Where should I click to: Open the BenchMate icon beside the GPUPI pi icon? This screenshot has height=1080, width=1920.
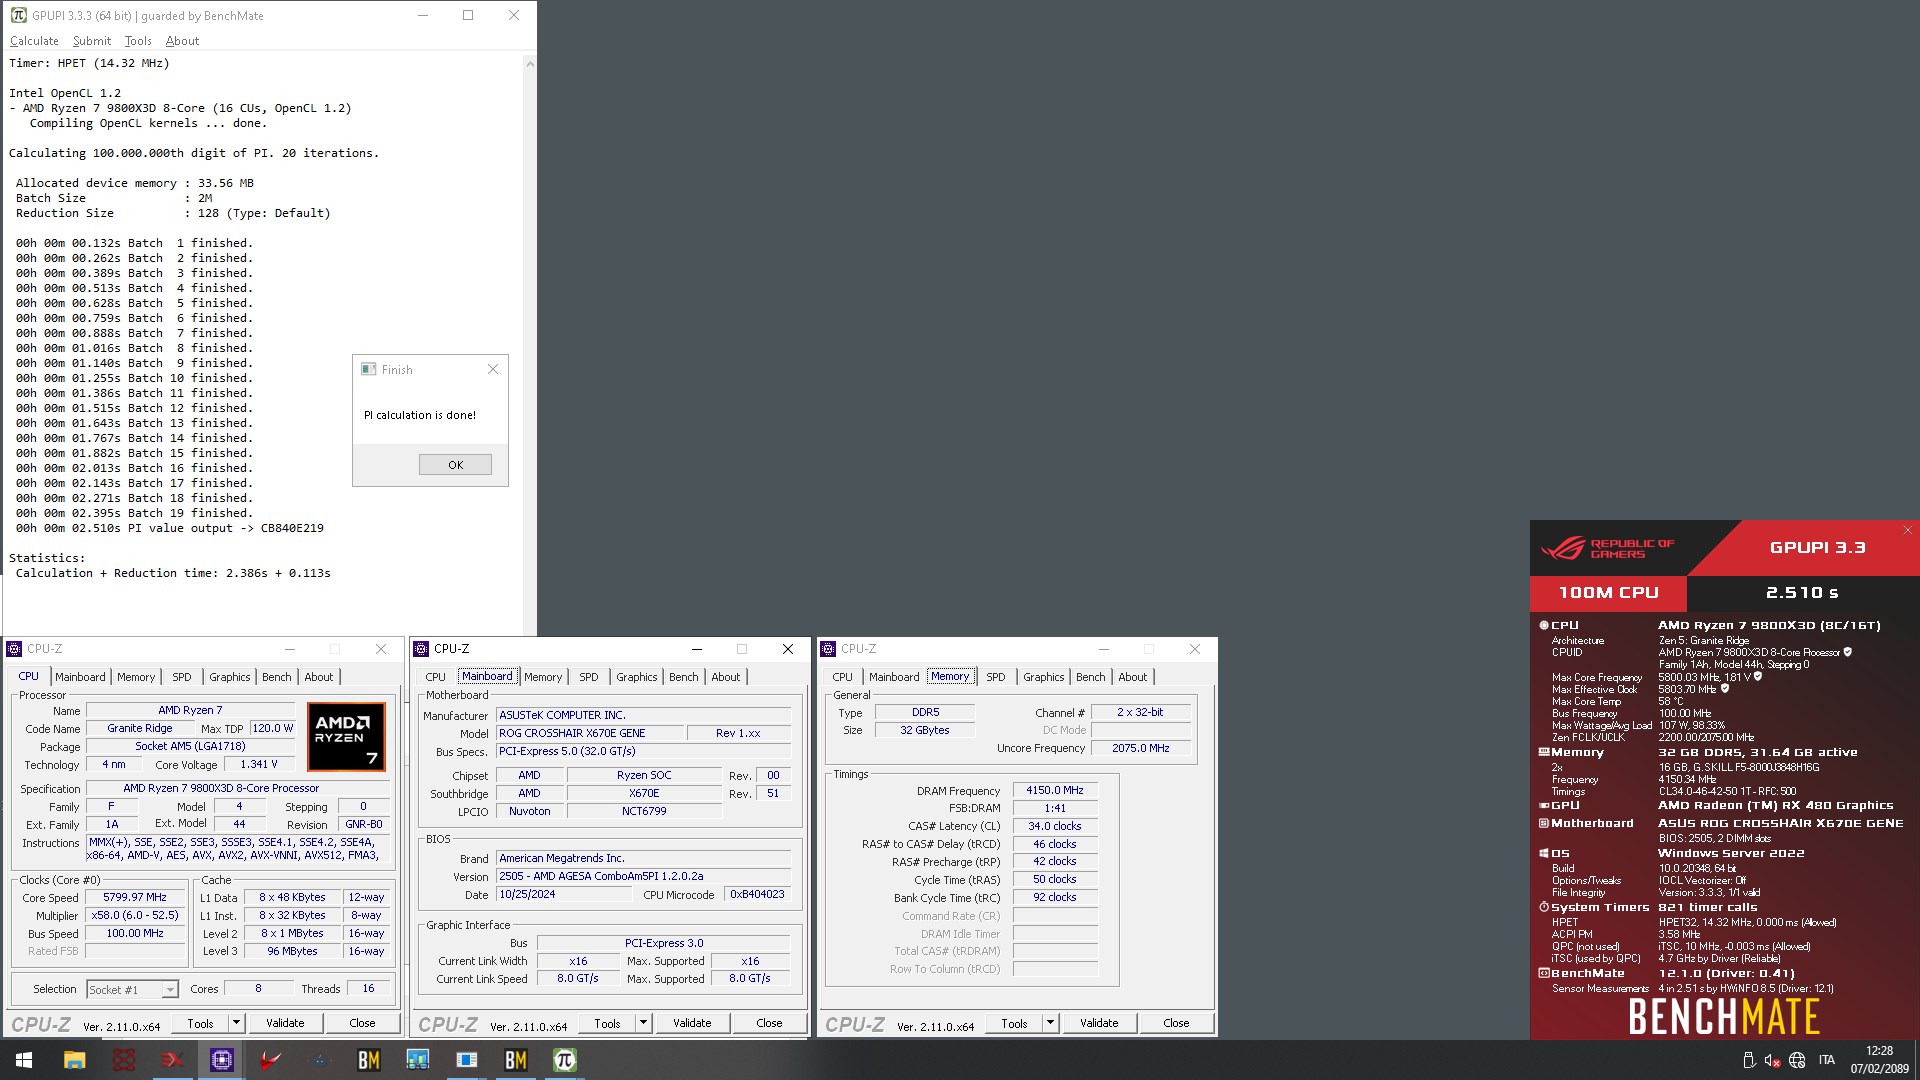tap(515, 1060)
